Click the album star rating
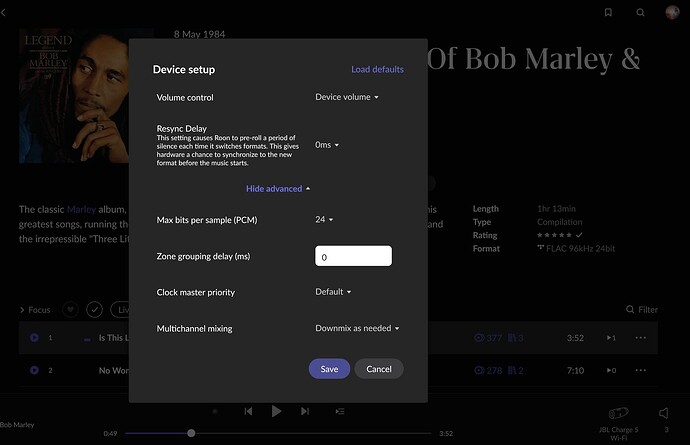The height and width of the screenshot is (445, 690). [554, 235]
